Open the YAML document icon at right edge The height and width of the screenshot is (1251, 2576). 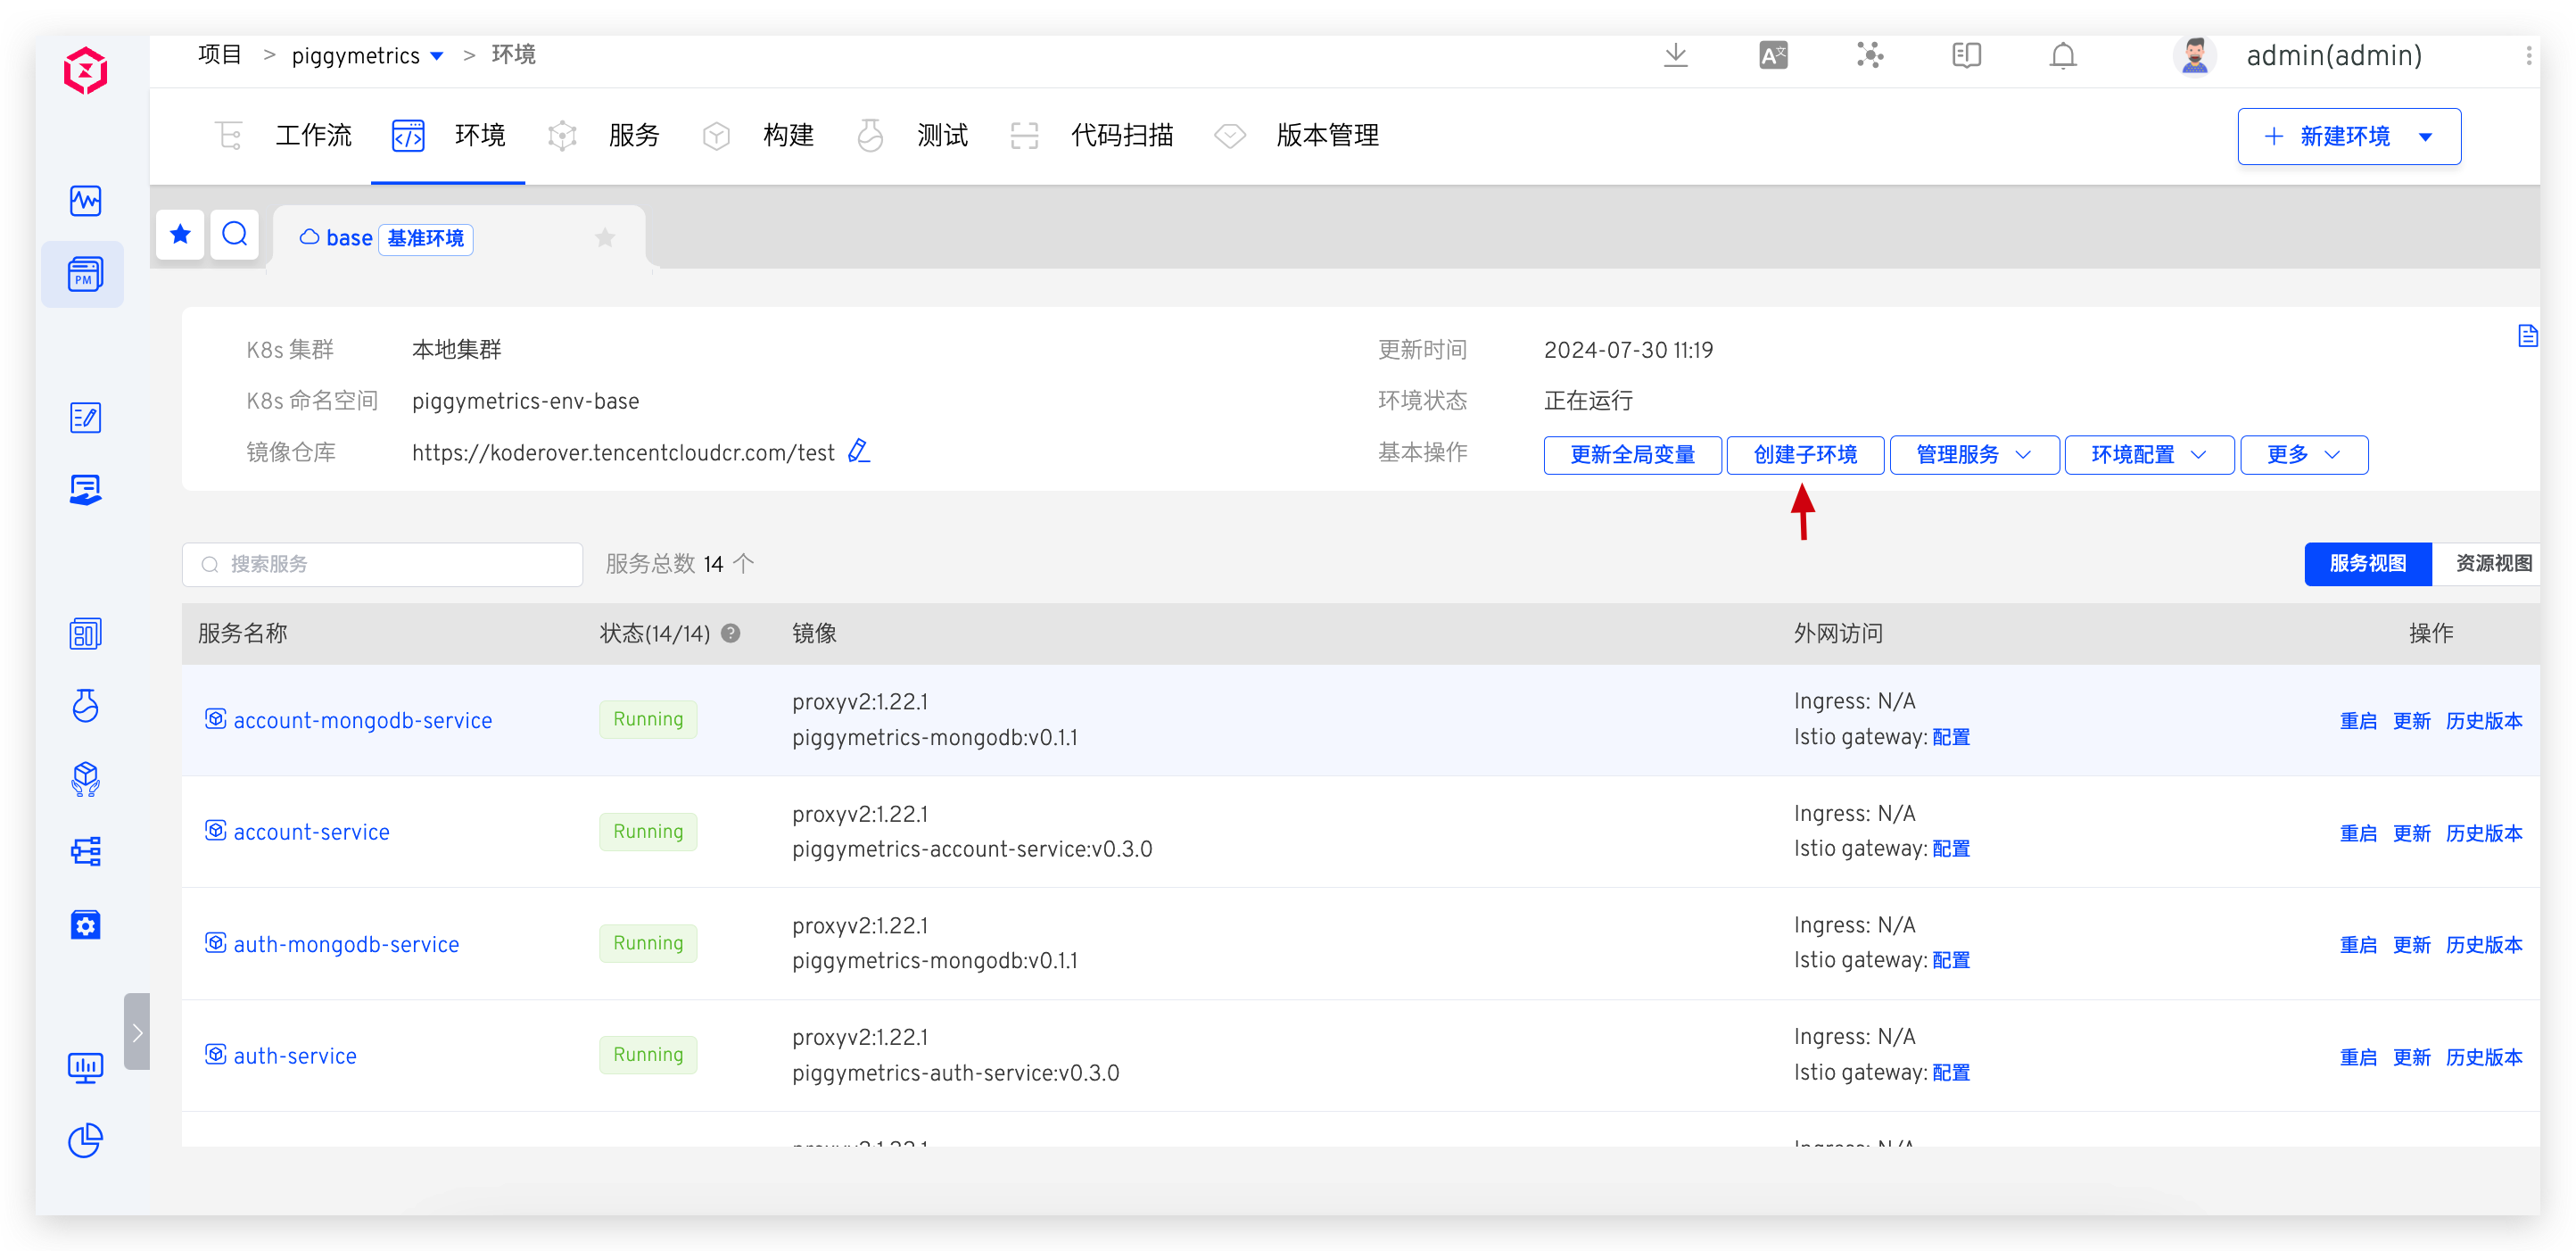[x=2526, y=336]
